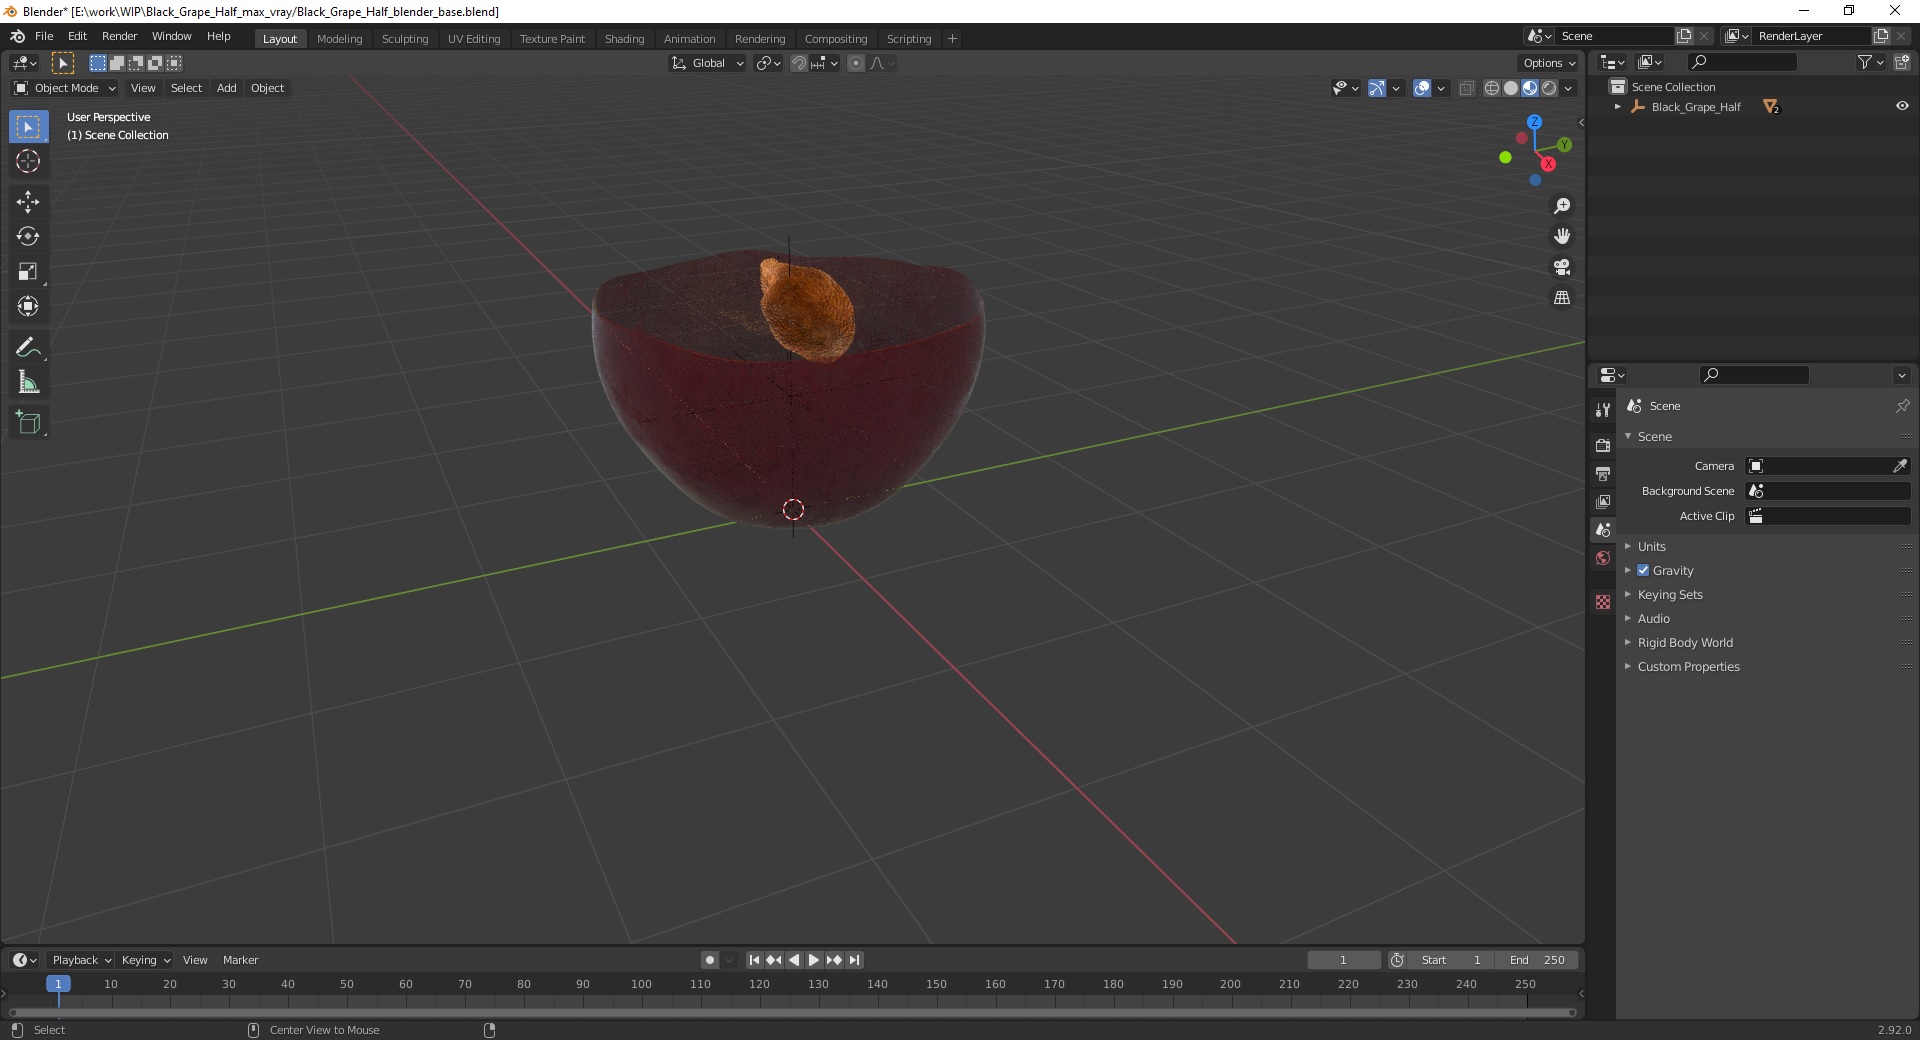1920x1040 pixels.
Task: Expand Custom Properties panel
Action: point(1688,666)
